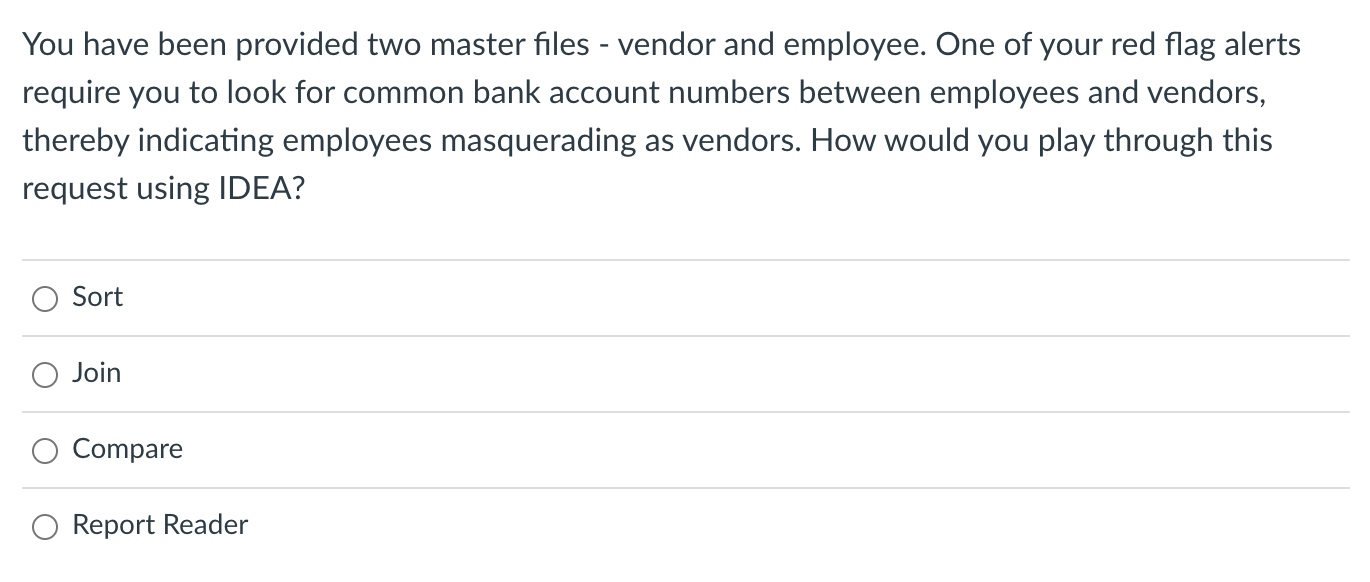This screenshot has width=1370, height=582.
Task: Click the Sort answer label
Action: (97, 296)
